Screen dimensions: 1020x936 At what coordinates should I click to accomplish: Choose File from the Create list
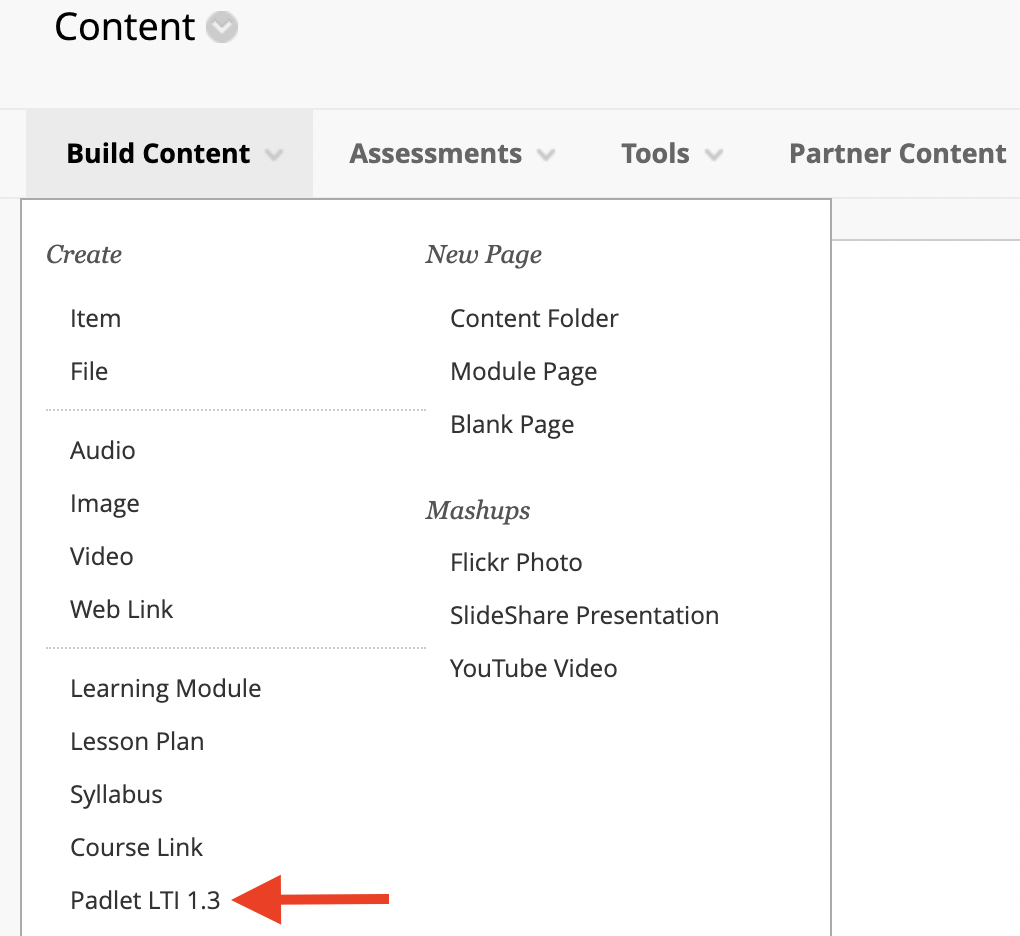pos(89,371)
